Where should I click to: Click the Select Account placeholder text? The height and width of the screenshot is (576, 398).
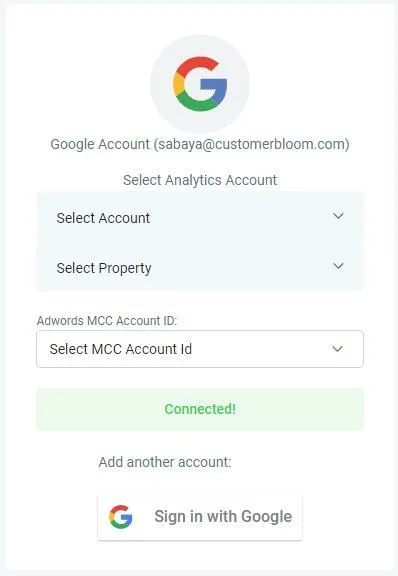click(x=103, y=218)
